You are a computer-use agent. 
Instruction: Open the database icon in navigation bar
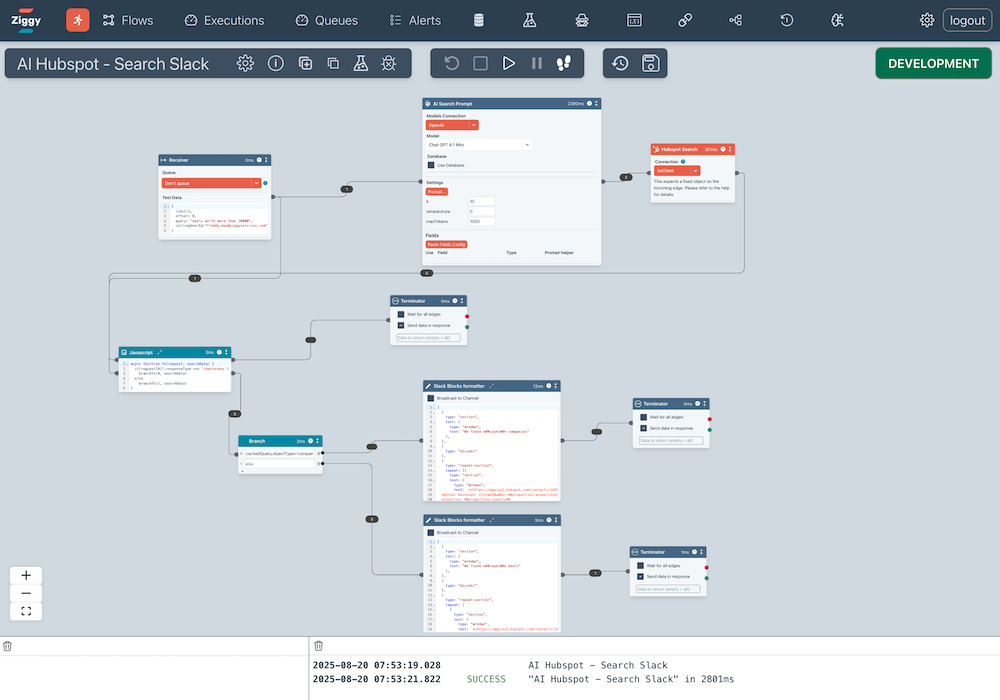478,20
